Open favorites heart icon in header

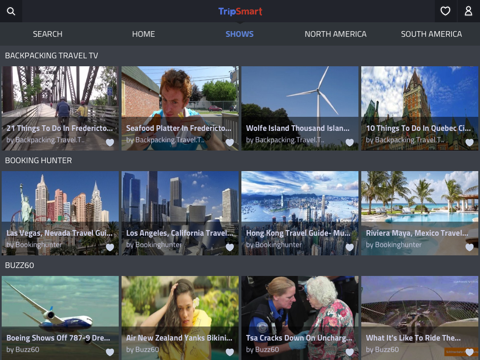tap(445, 11)
